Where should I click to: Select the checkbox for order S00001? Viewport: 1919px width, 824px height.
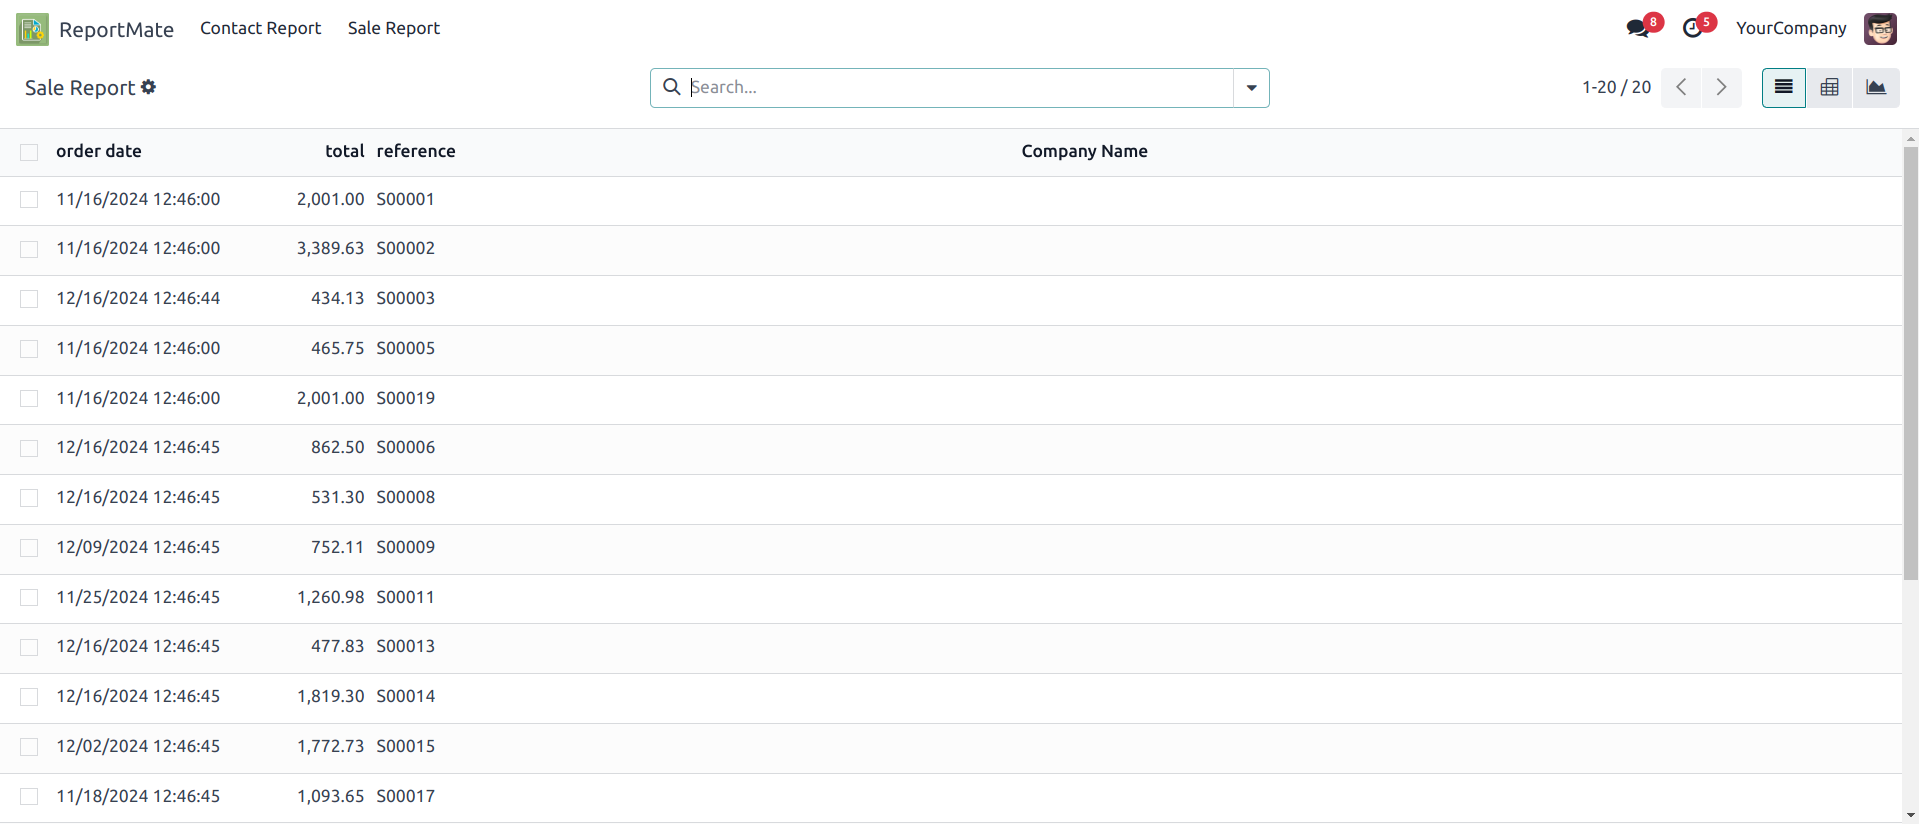[x=29, y=200]
